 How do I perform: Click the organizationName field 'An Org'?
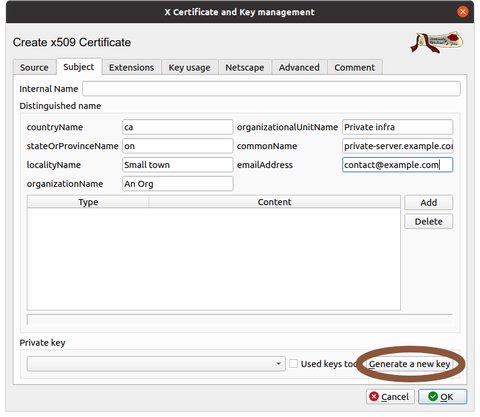[177, 184]
